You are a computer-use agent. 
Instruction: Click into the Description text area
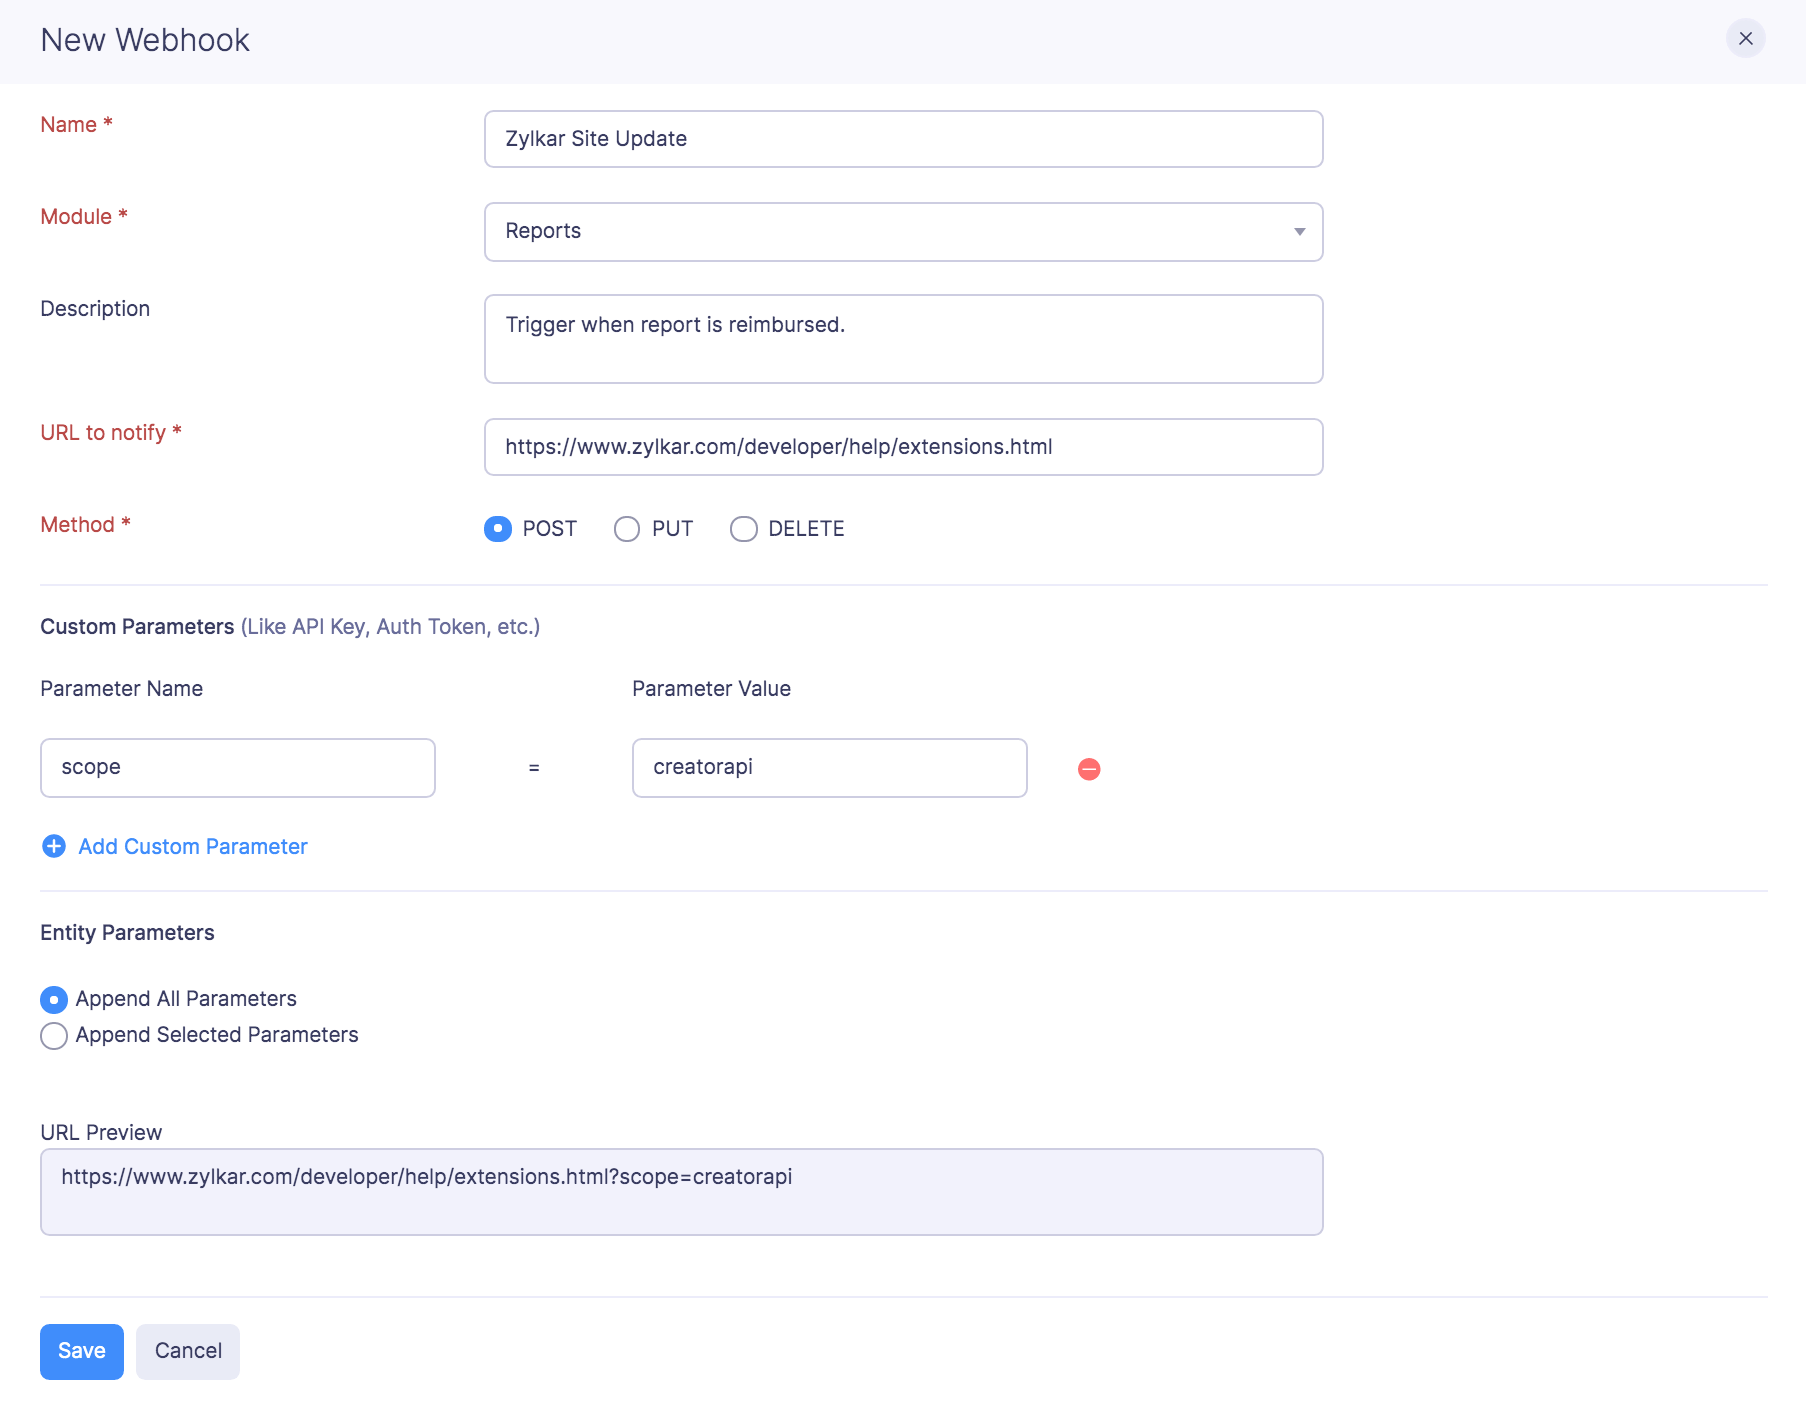[903, 339]
